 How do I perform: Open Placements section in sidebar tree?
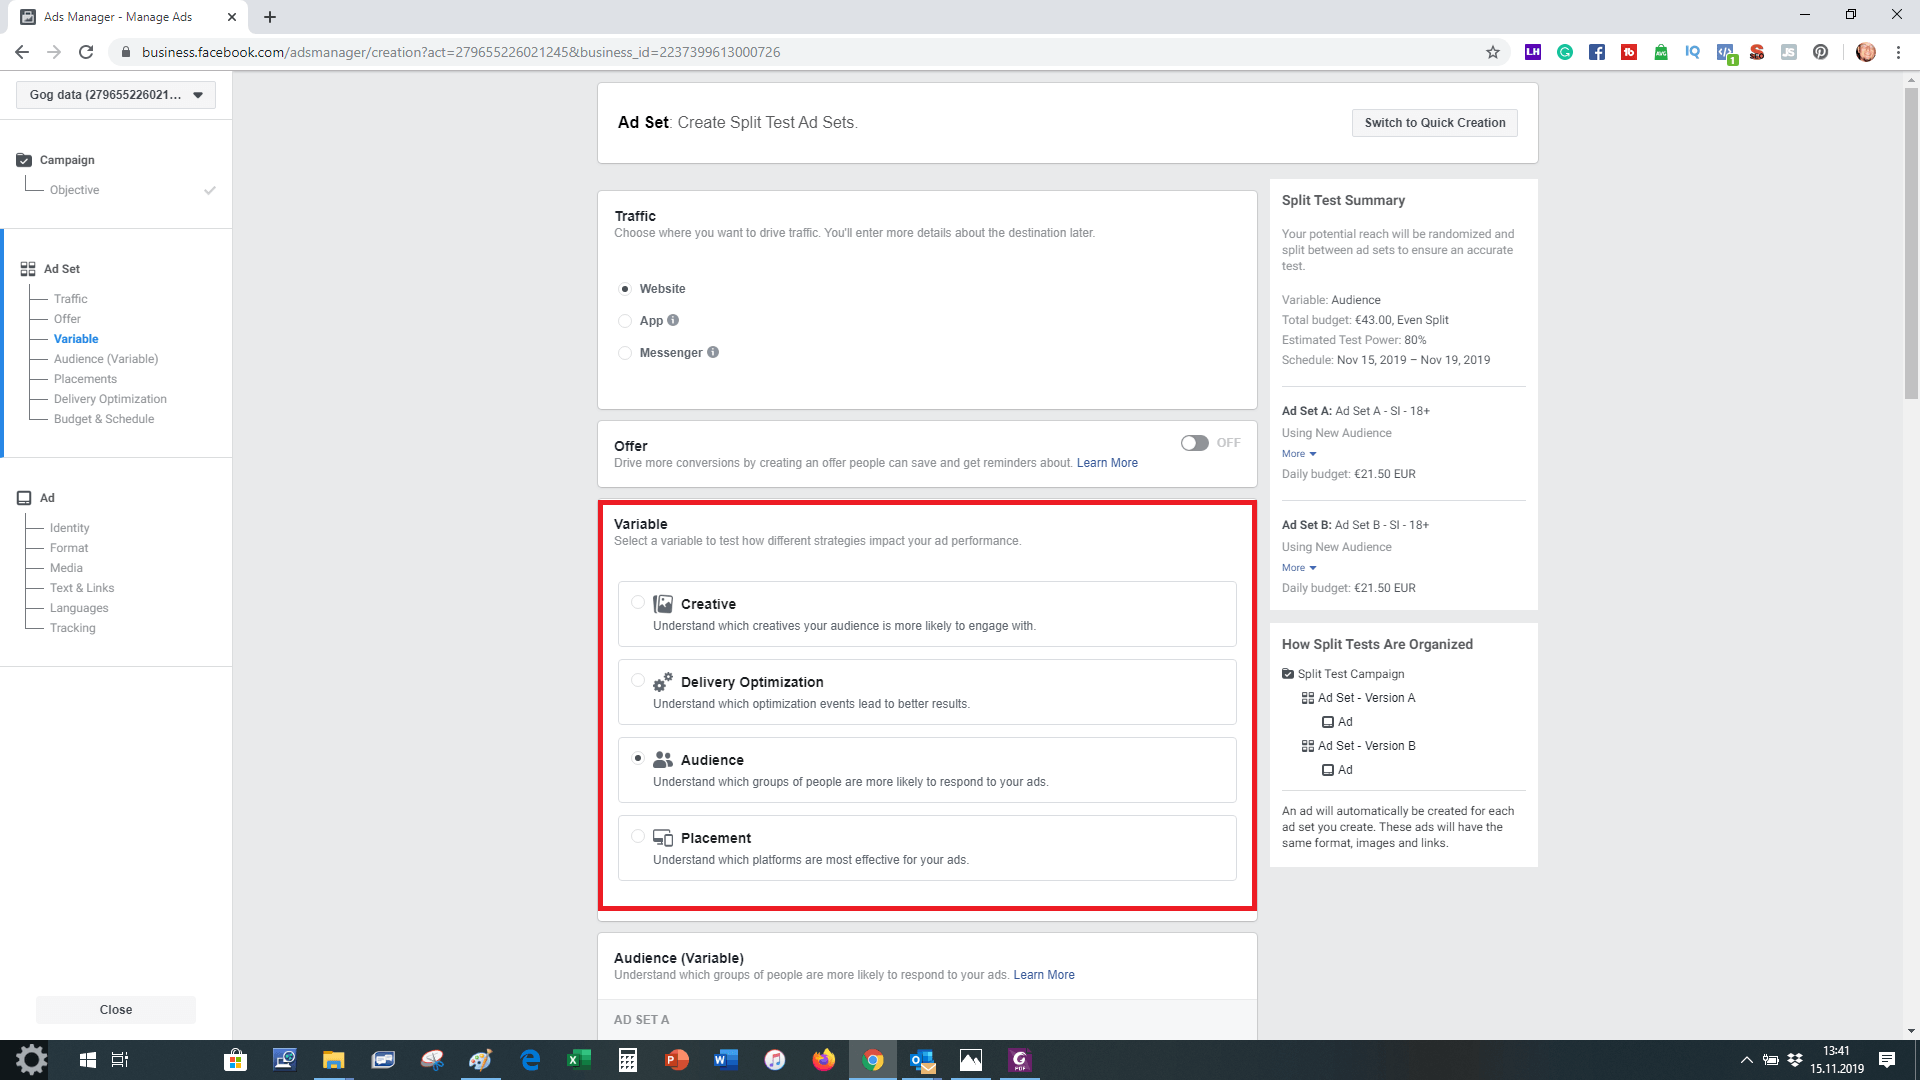85,379
